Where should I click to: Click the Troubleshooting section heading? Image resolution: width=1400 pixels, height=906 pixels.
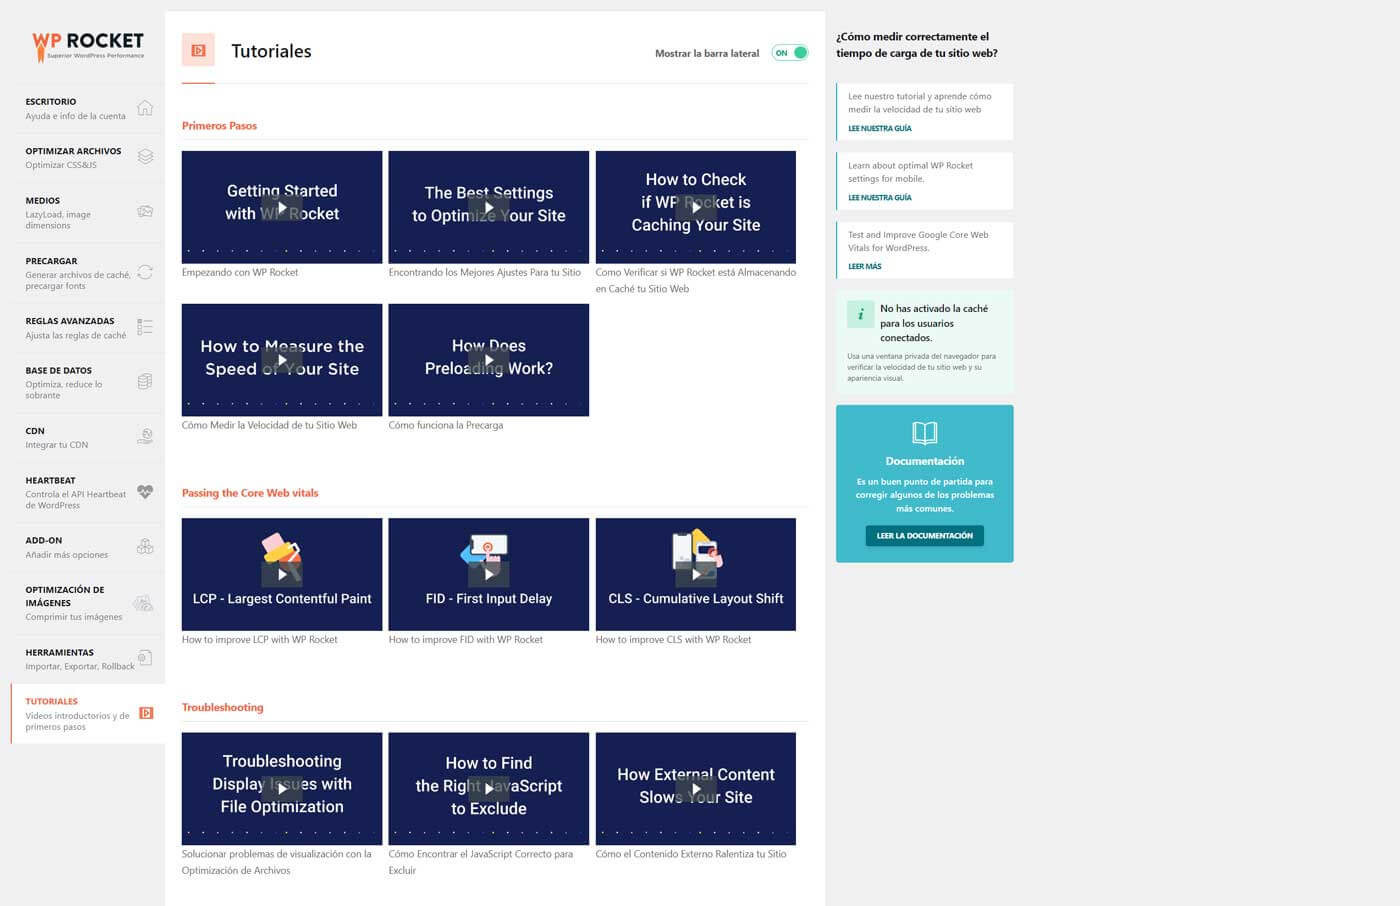tap(223, 707)
